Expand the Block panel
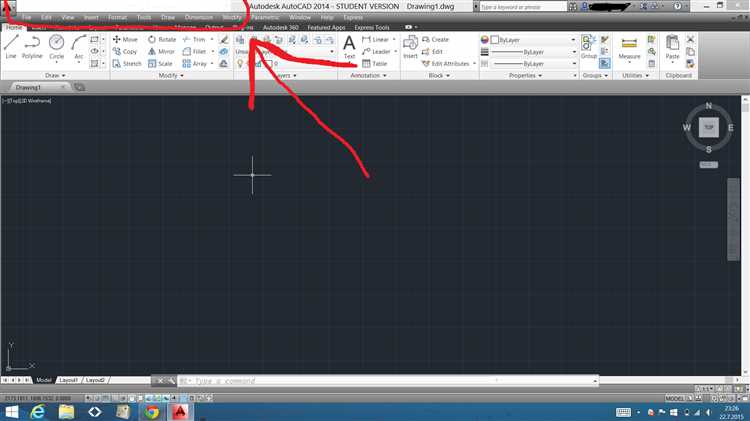This screenshot has width=750, height=421. coord(439,75)
